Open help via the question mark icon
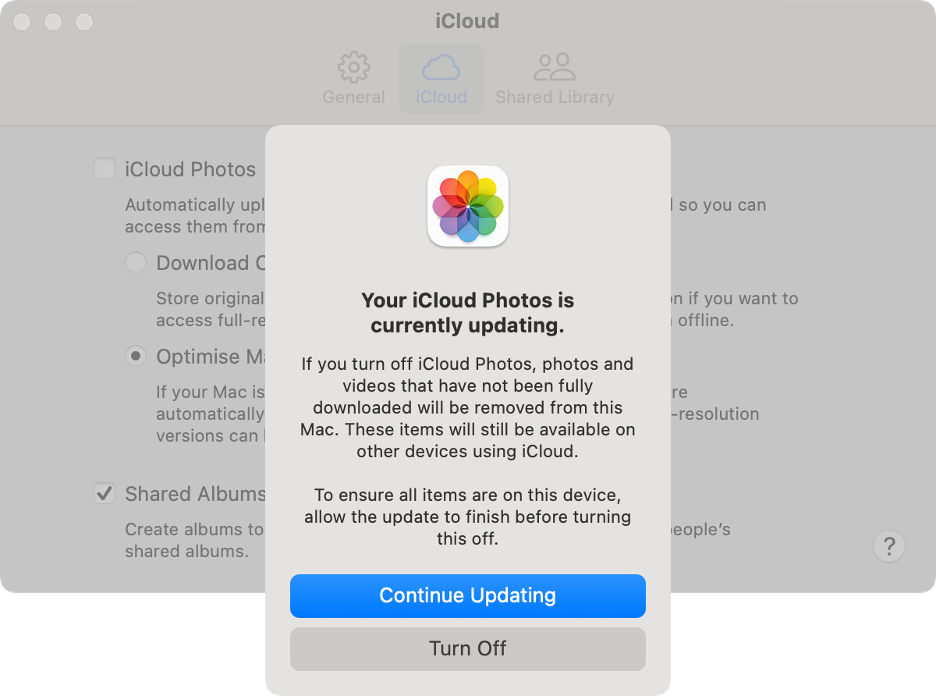The image size is (936, 696). 889,546
